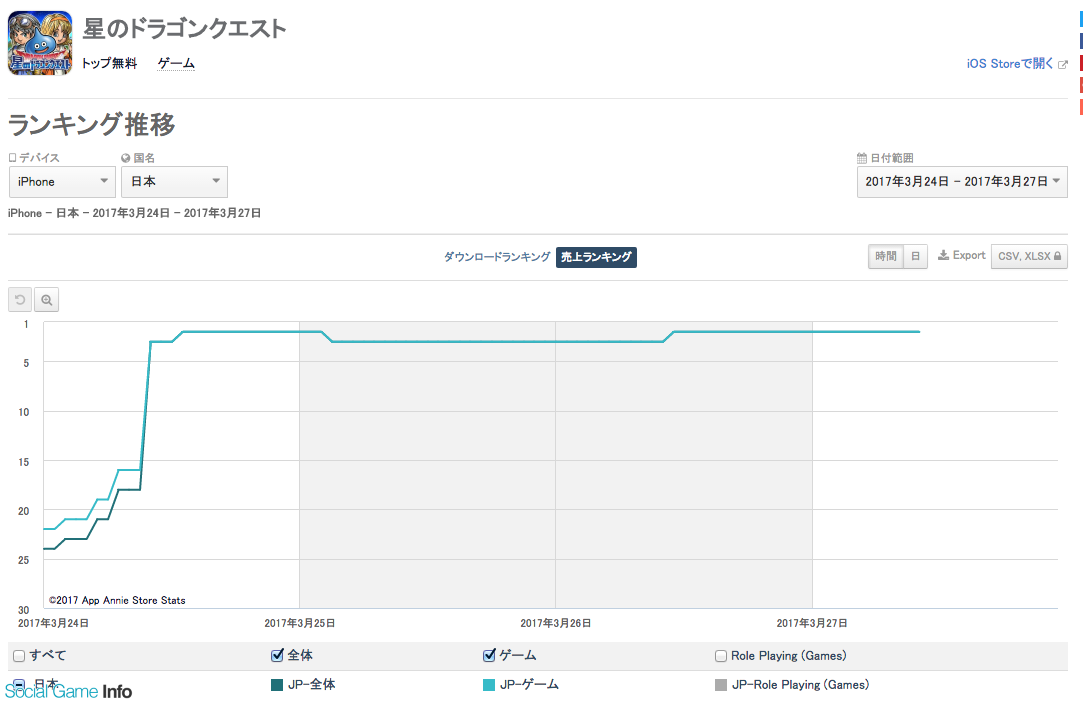Image resolution: width=1083 pixels, height=704 pixels.
Task: Toggle the すべて checkbox
Action: [x=19, y=656]
